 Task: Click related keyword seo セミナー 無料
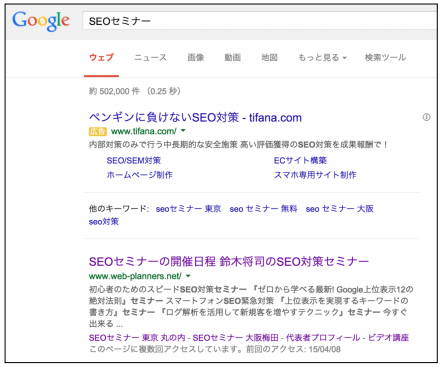tap(263, 209)
